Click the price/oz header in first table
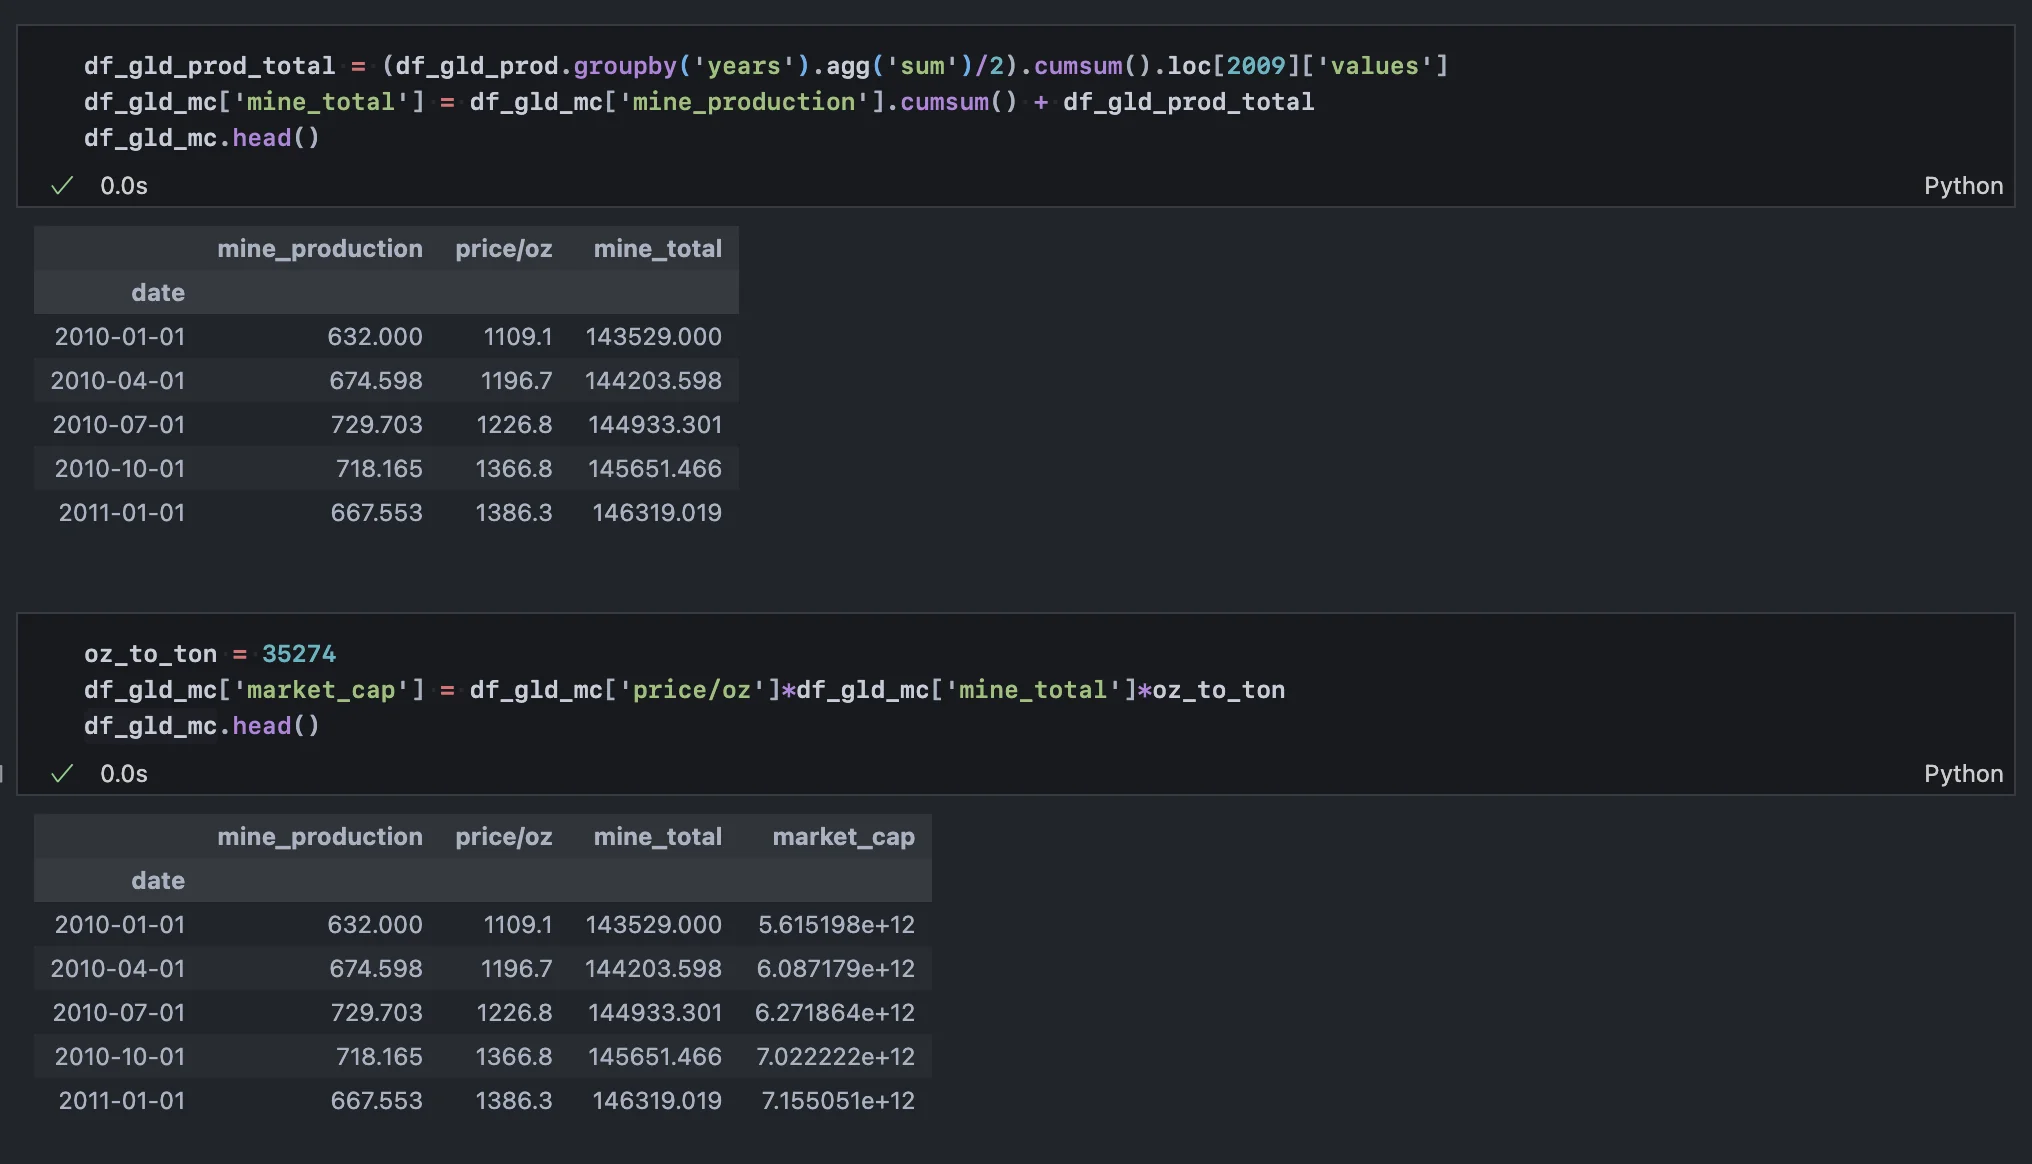Screen dimensions: 2032x1164 pos(503,249)
